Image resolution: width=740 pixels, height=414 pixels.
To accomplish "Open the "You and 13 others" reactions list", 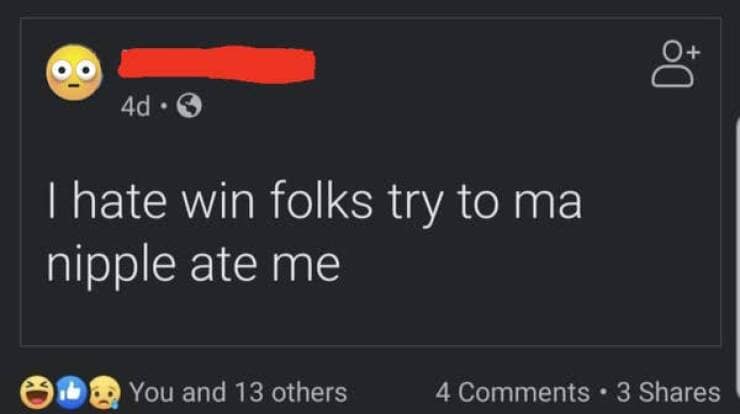I will pyautogui.click(x=238, y=392).
